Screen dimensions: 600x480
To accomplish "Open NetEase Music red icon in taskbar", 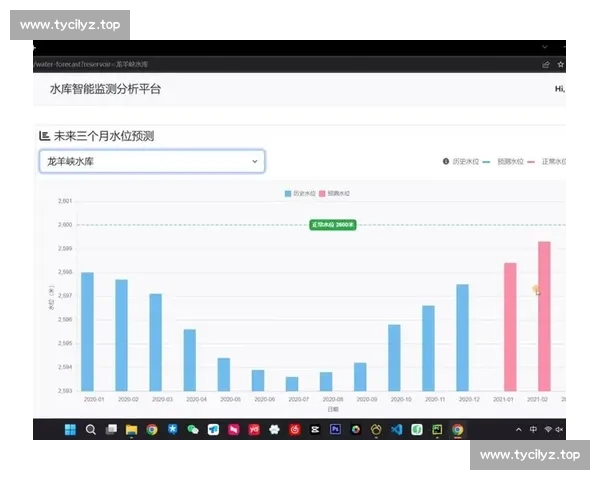I will coord(295,429).
